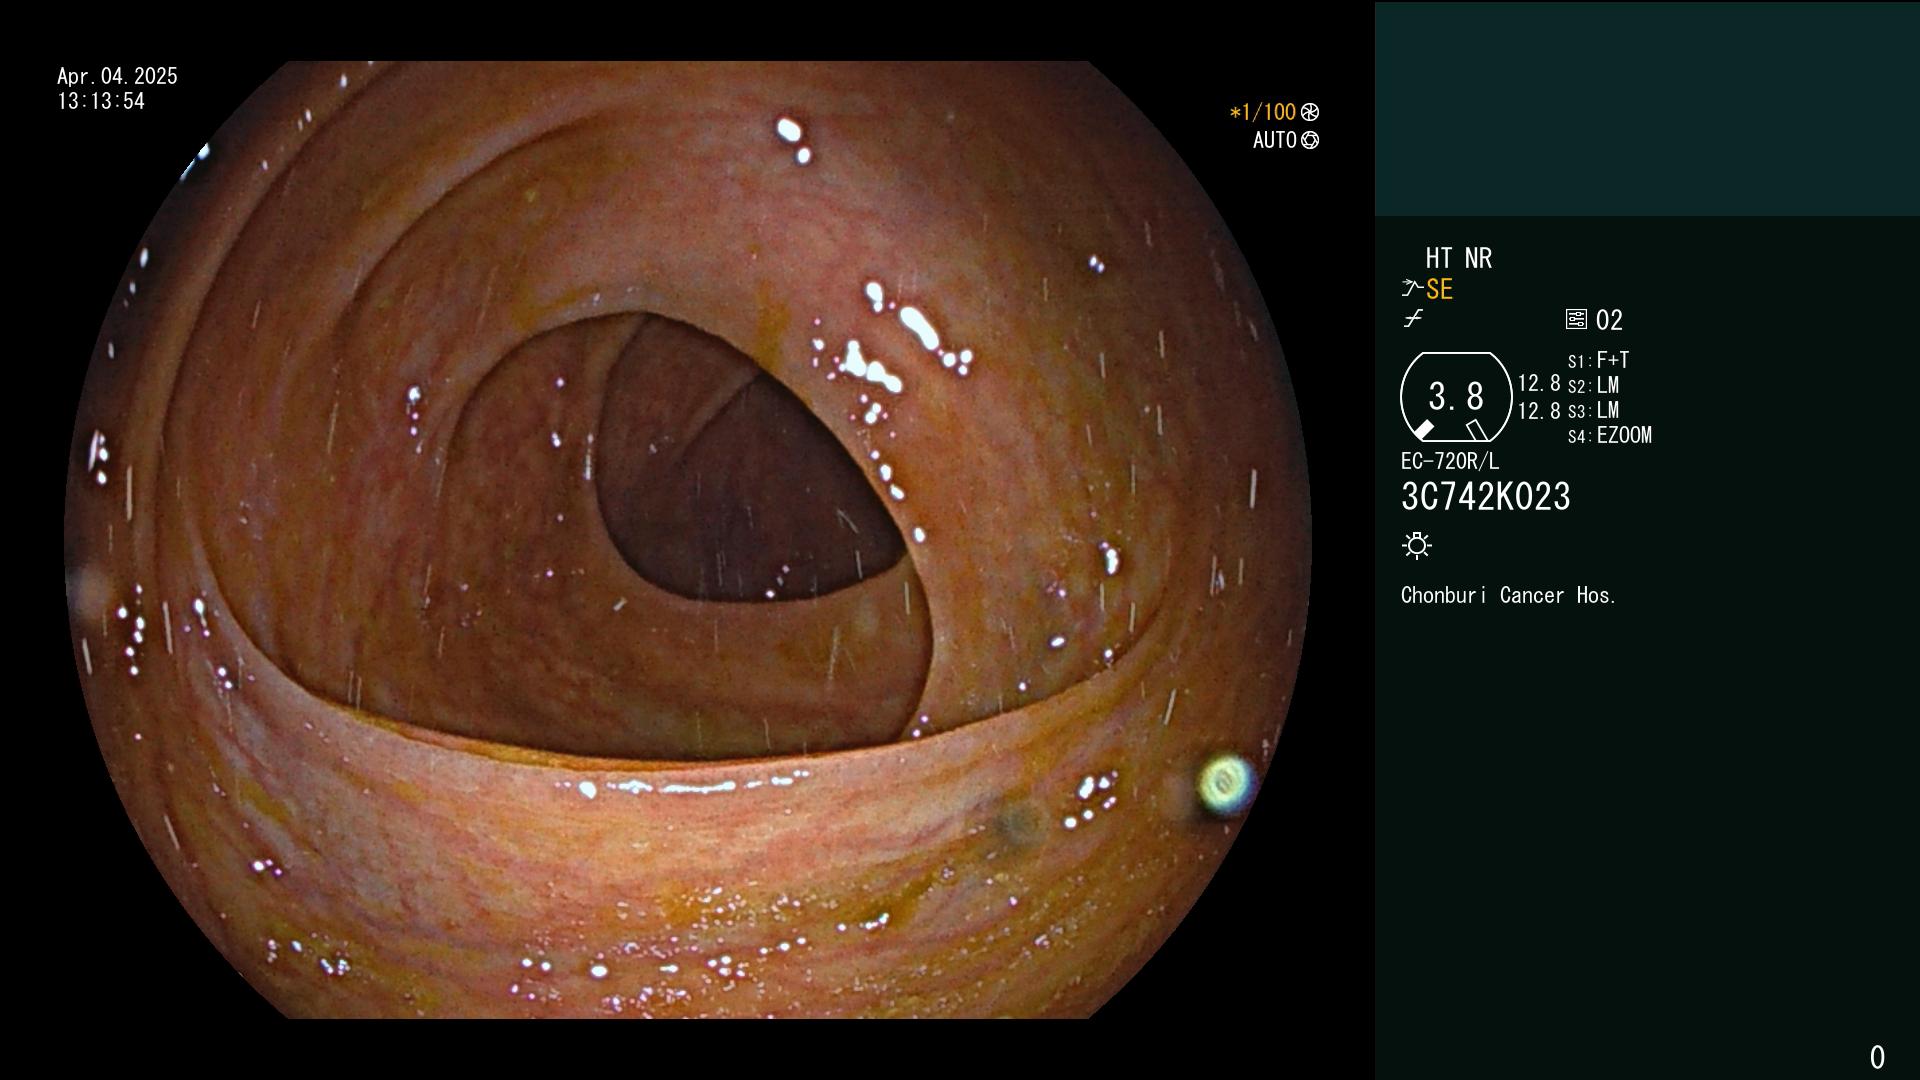Click the light source lamp icon
The height and width of the screenshot is (1080, 1920).
coord(1417,545)
